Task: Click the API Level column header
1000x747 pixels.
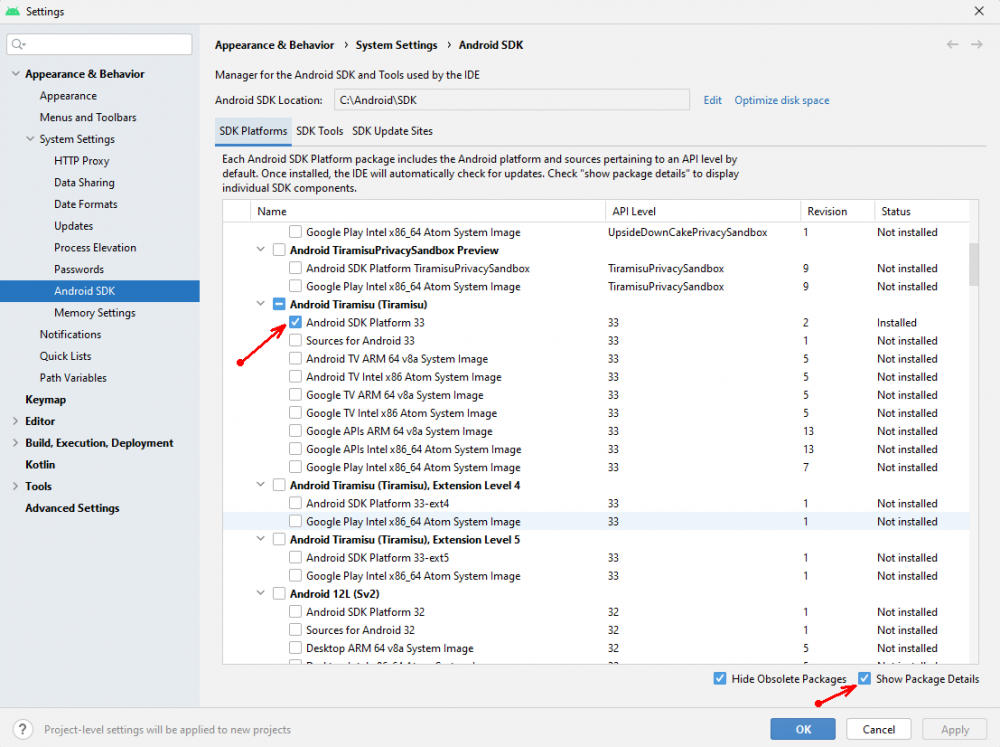Action: pos(702,211)
